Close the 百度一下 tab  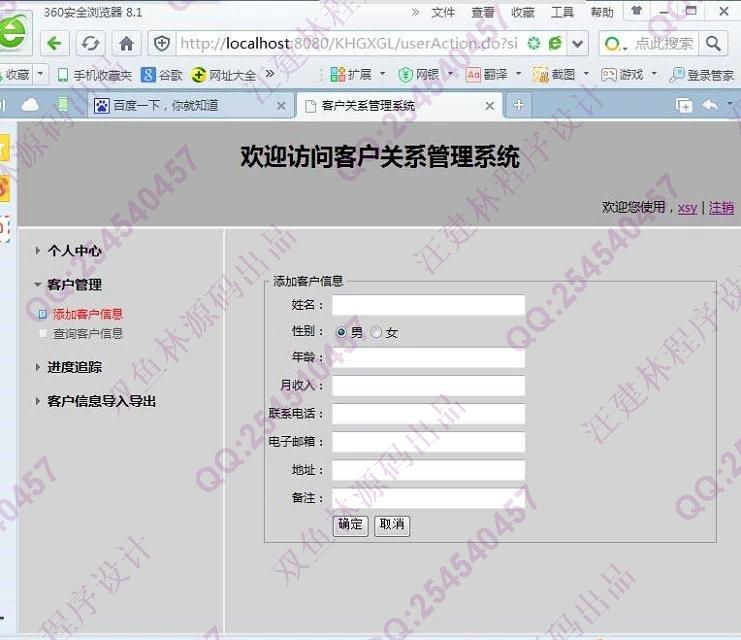(281, 106)
